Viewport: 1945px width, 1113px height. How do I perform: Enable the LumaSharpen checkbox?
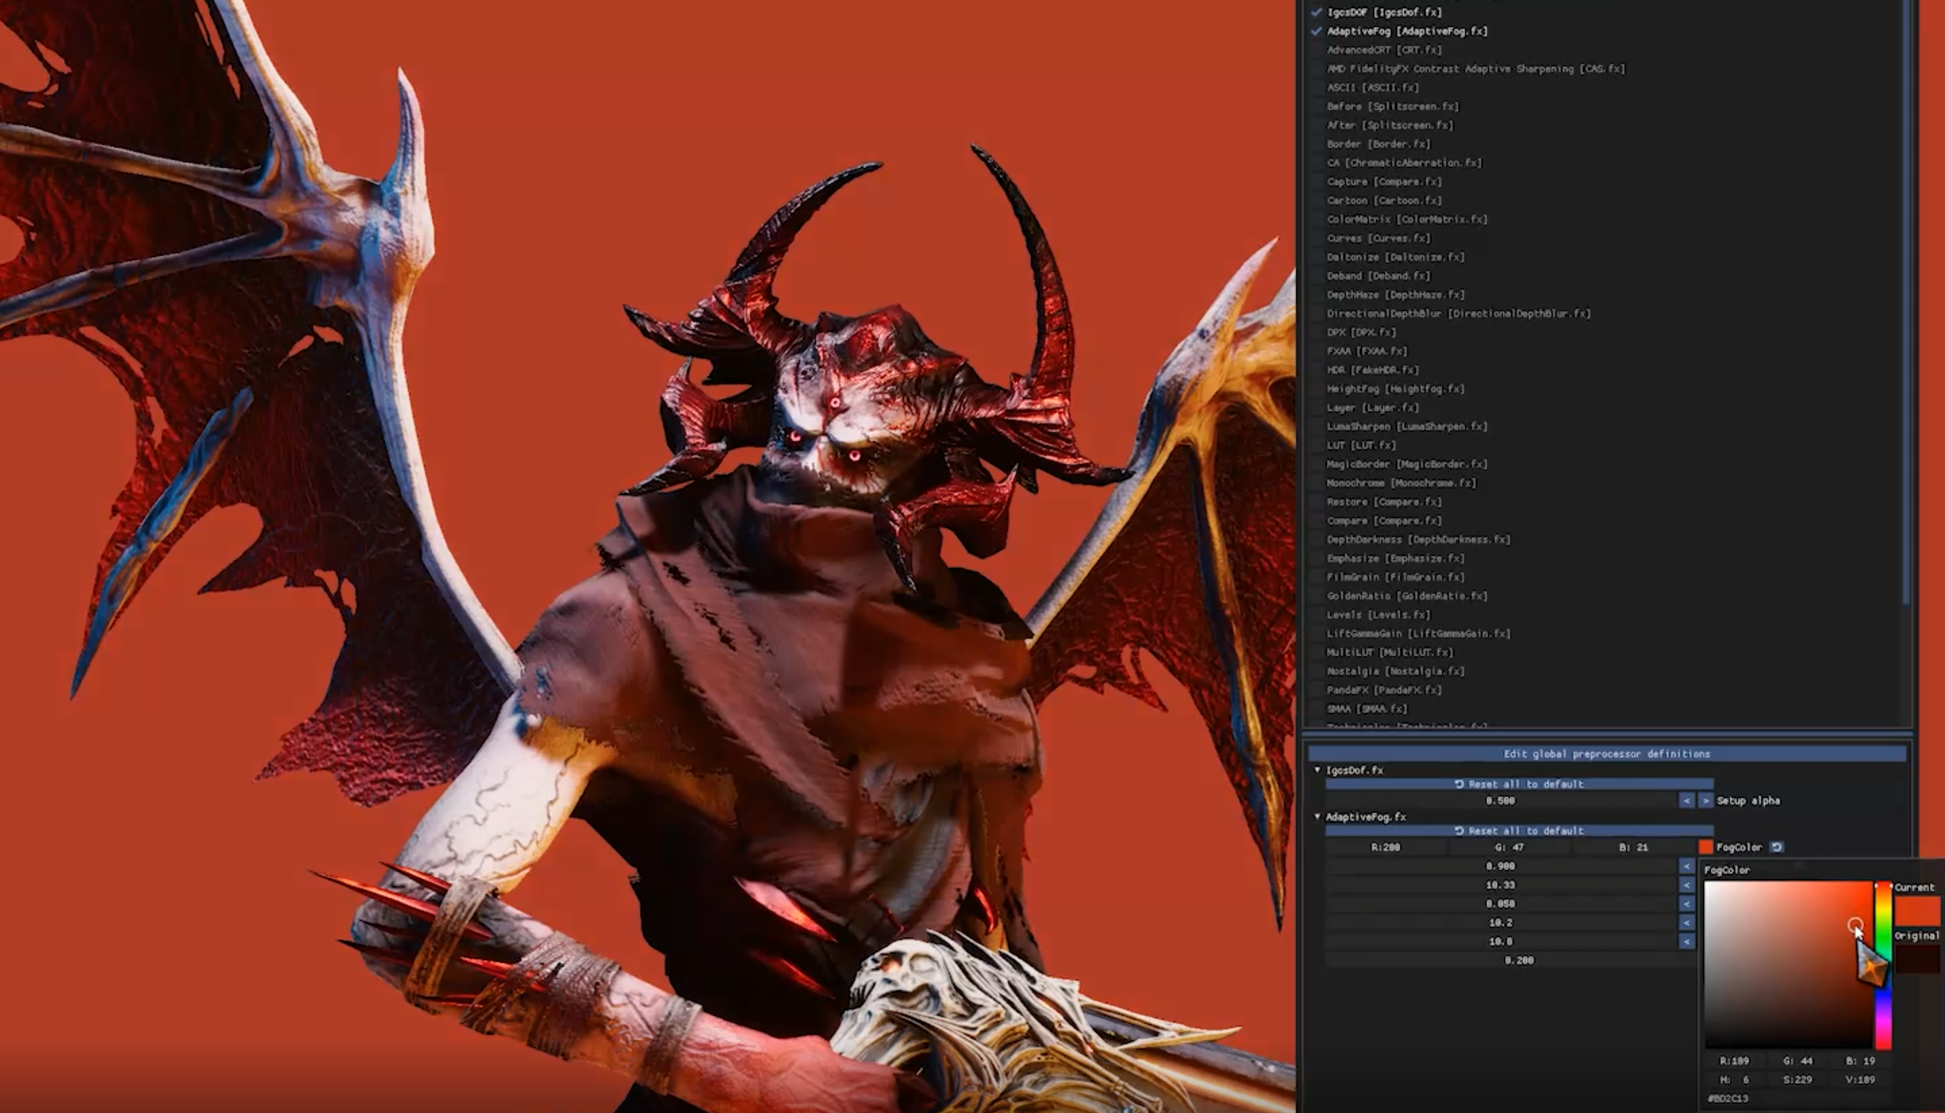[x=1316, y=427]
